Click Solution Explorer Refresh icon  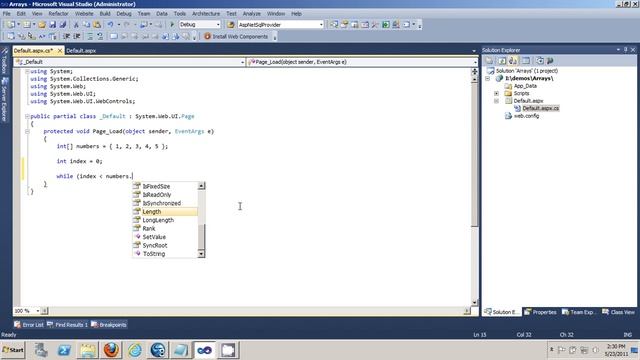(x=502, y=61)
